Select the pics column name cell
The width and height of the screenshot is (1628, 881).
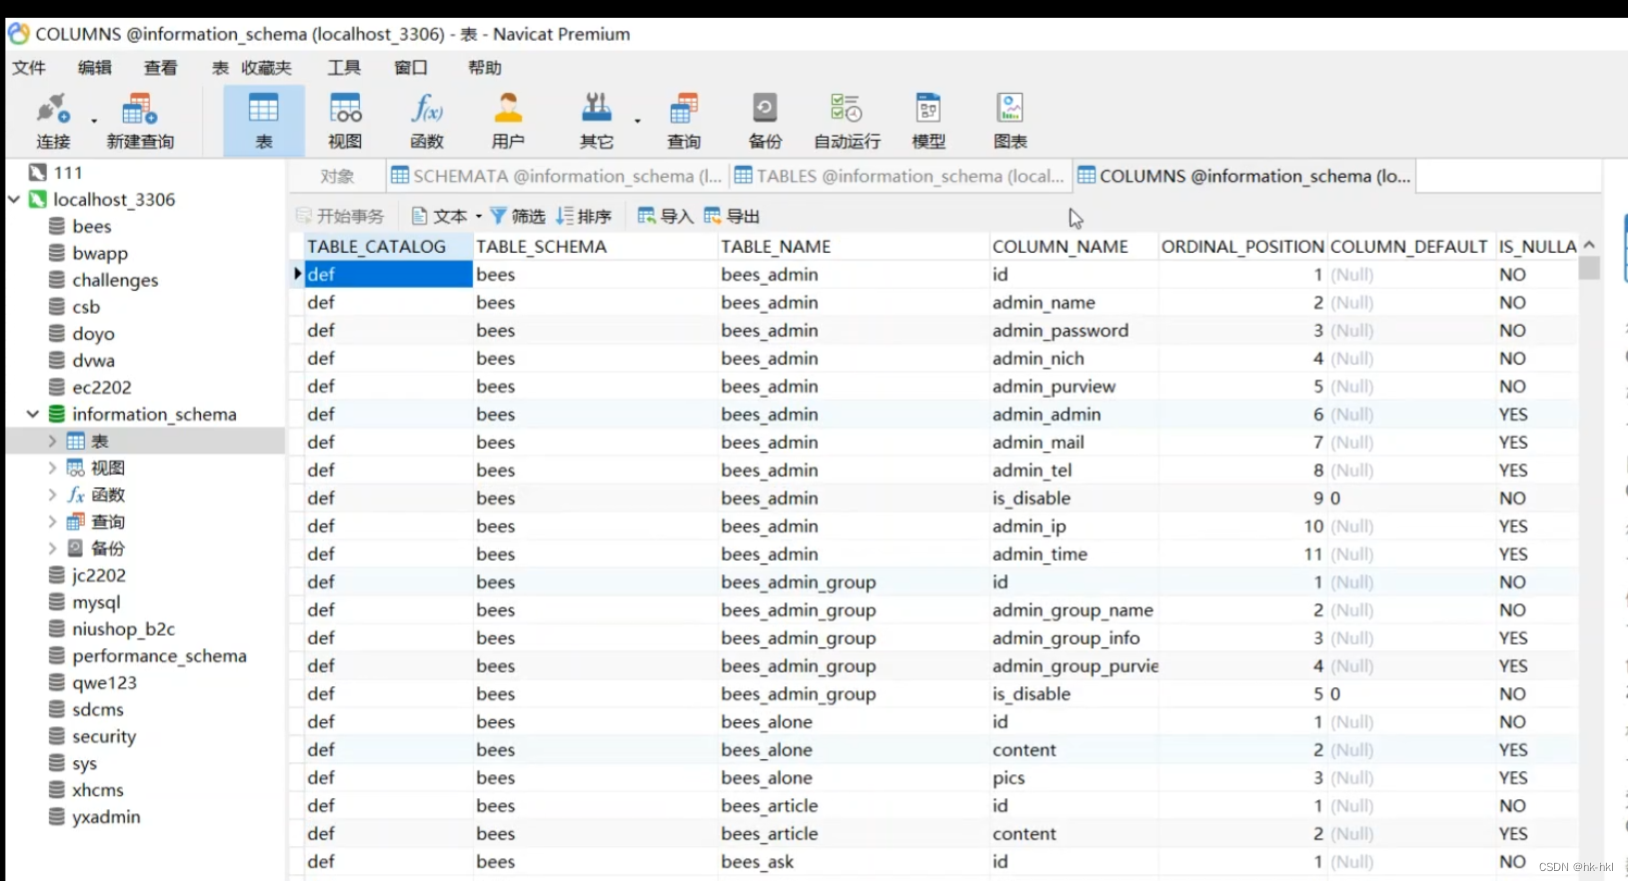(x=1073, y=778)
